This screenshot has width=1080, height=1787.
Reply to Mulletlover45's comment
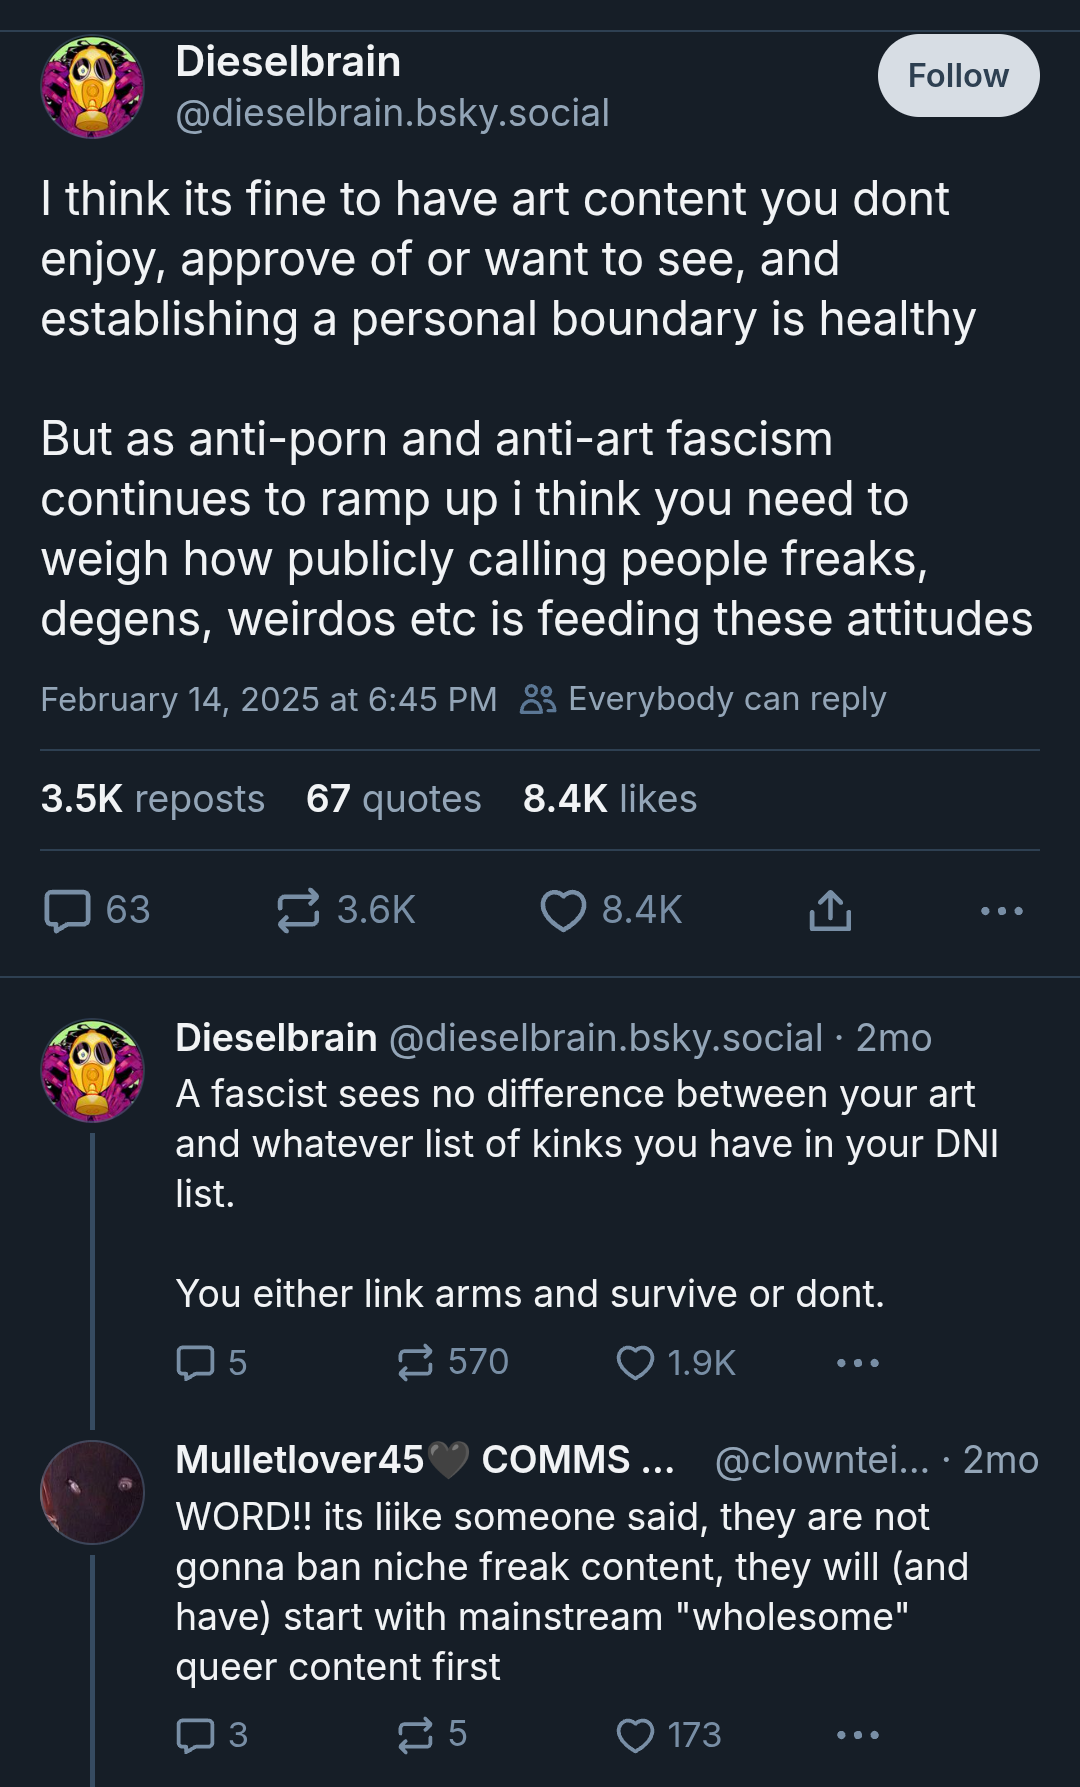[211, 1734]
